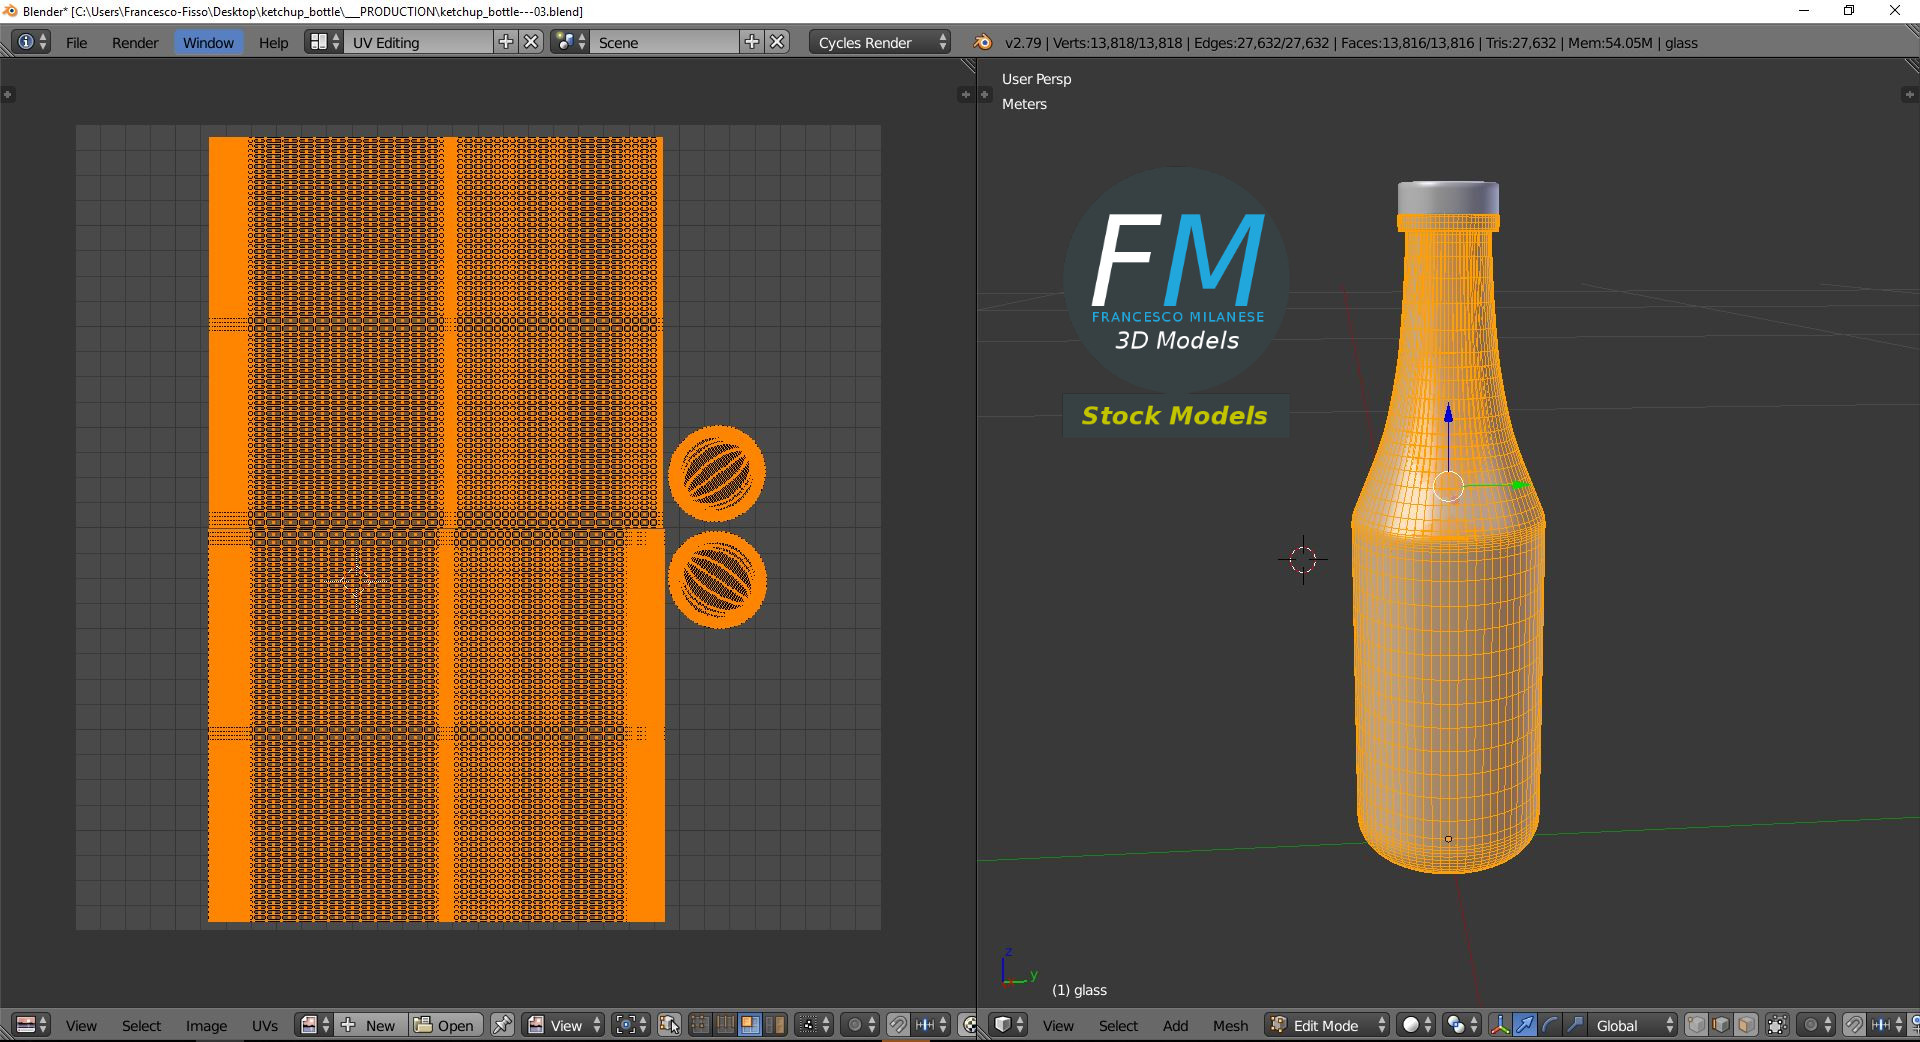Screen dimensions: 1920x1042
Task: Open the UVs menu in the UV editor
Action: 265,1025
